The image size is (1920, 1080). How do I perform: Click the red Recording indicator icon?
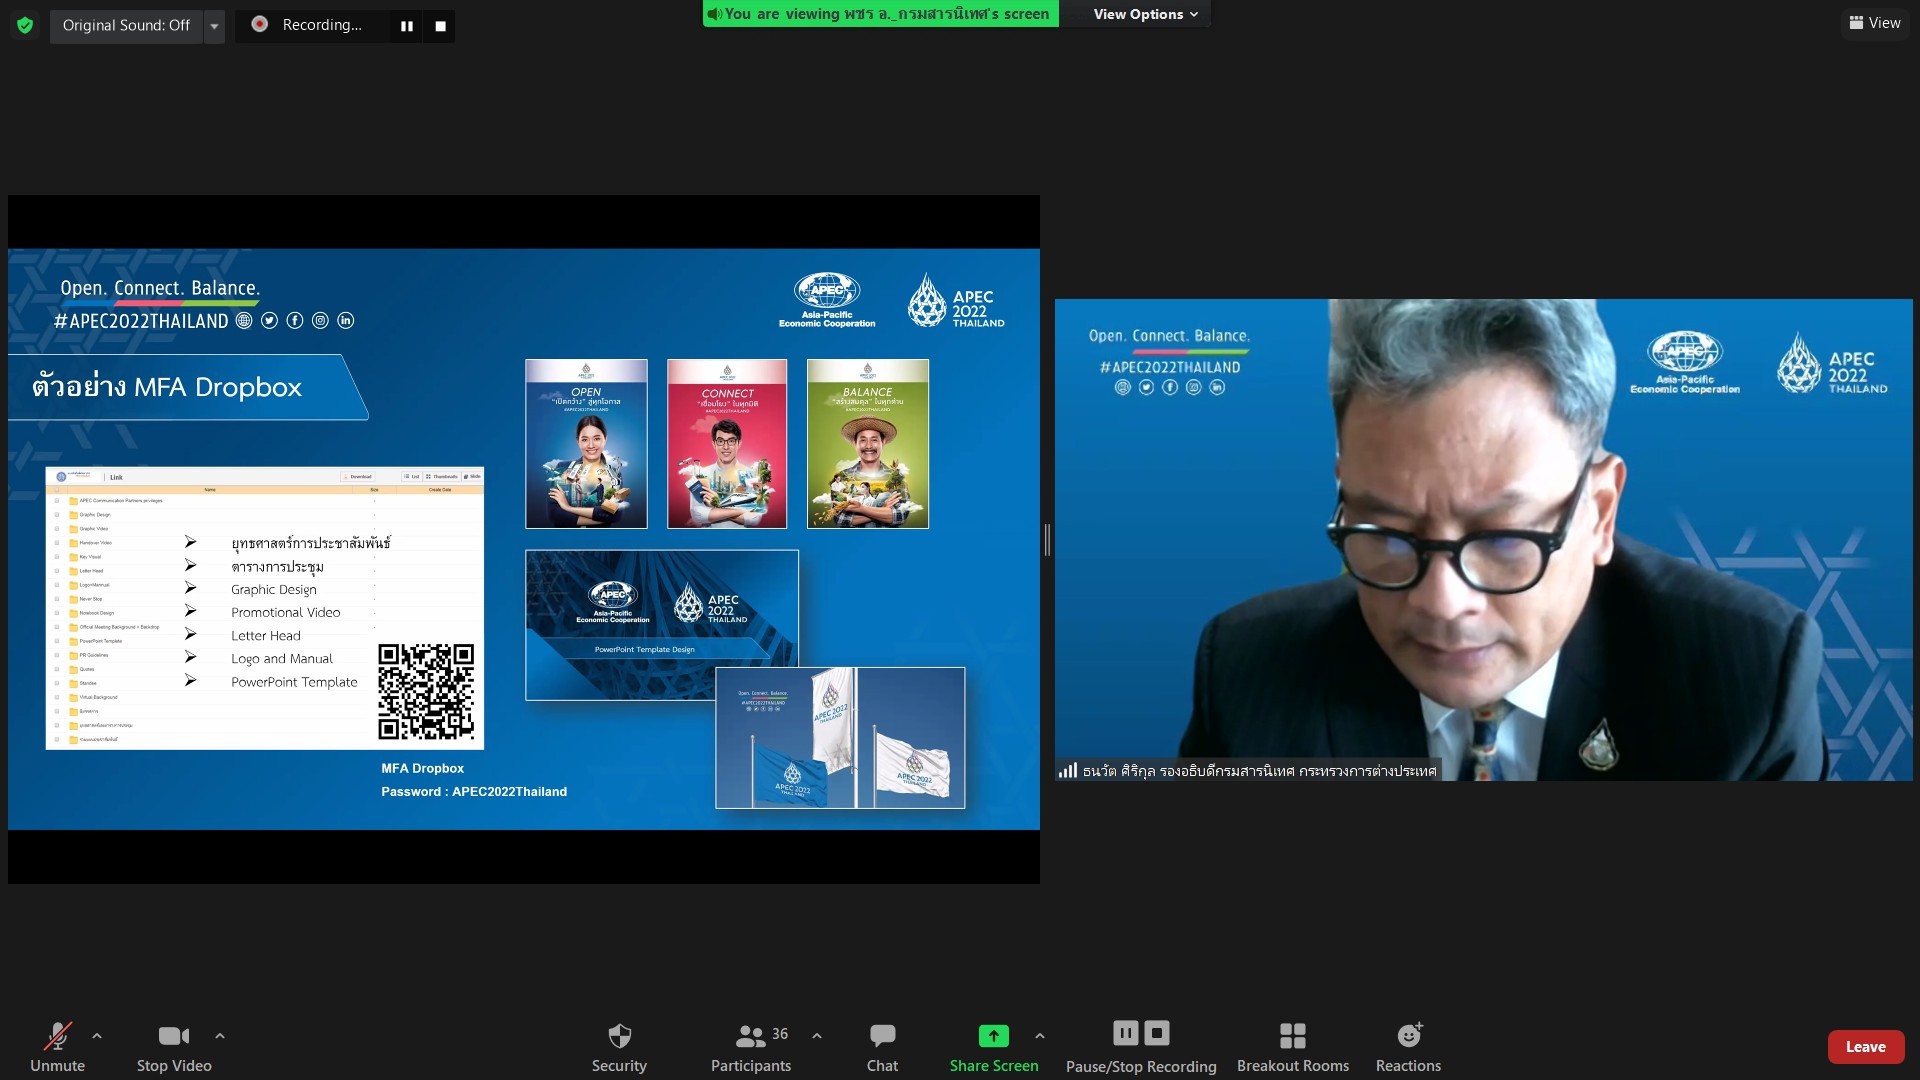259,24
